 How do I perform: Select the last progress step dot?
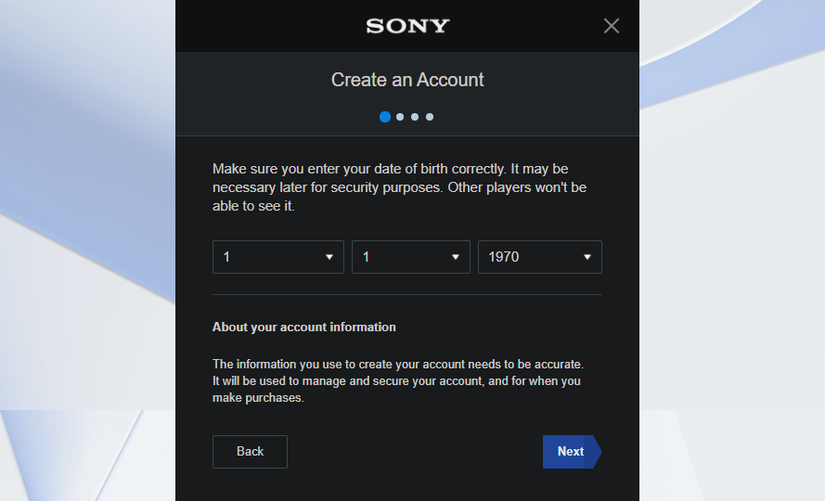430,117
